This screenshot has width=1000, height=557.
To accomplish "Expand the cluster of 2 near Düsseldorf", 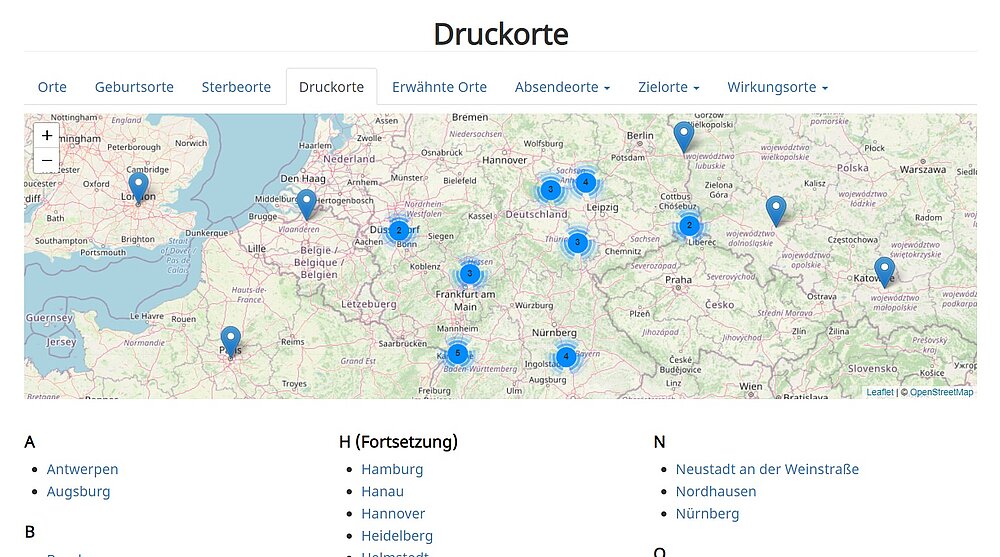I will (398, 230).
